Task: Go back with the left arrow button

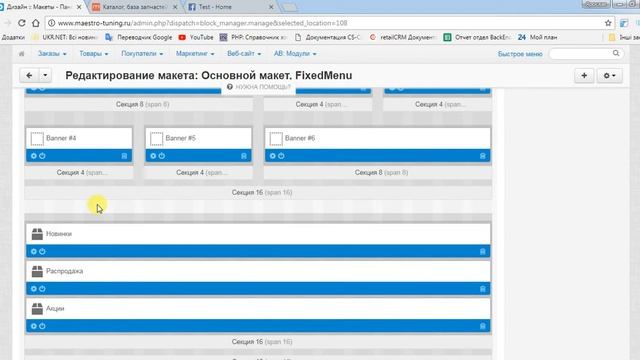Action: point(29,75)
